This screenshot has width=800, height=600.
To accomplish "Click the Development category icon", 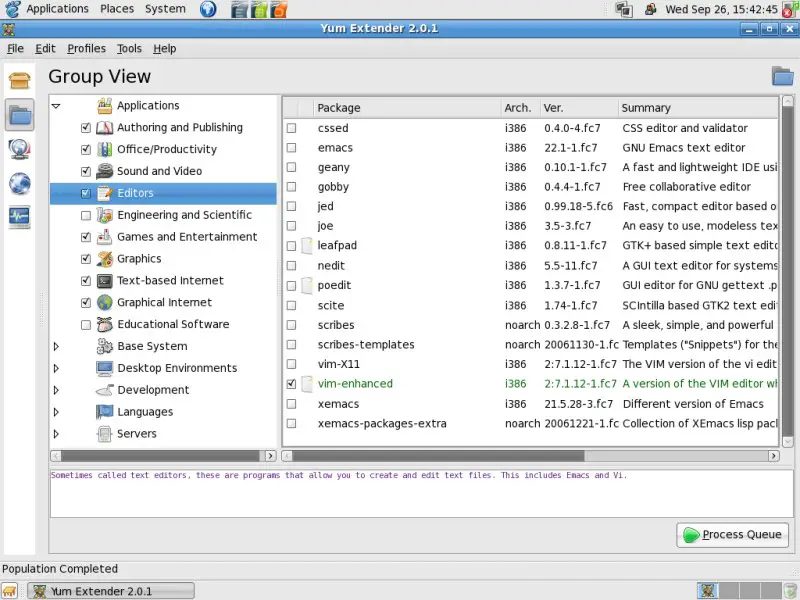I will (x=105, y=390).
